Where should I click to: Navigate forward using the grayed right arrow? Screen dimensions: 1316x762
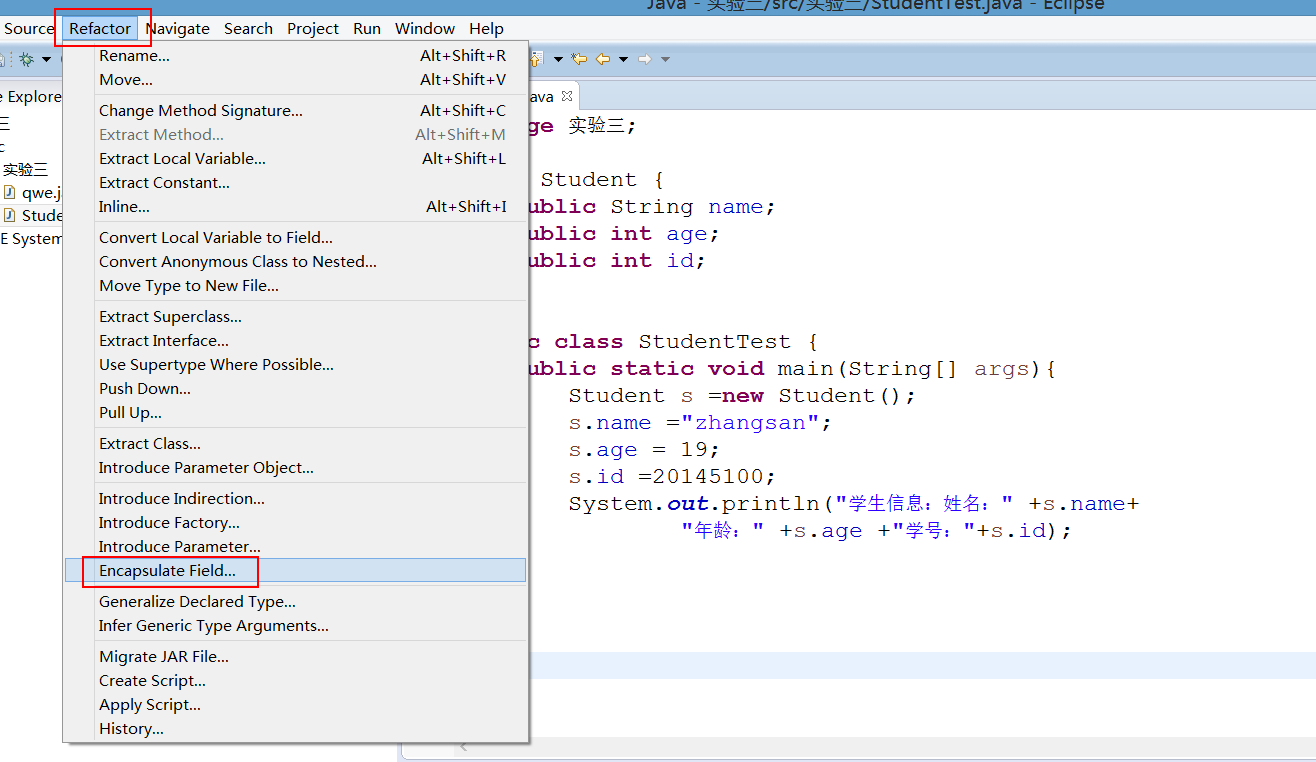[645, 60]
